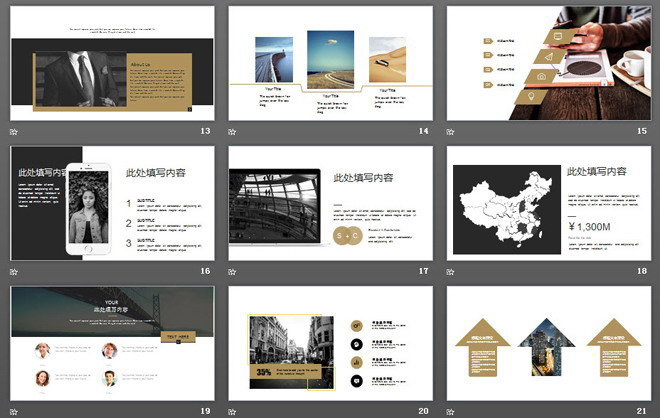The image size is (660, 418).
Task: Play animations using star icon below slide 18
Action: (450, 271)
